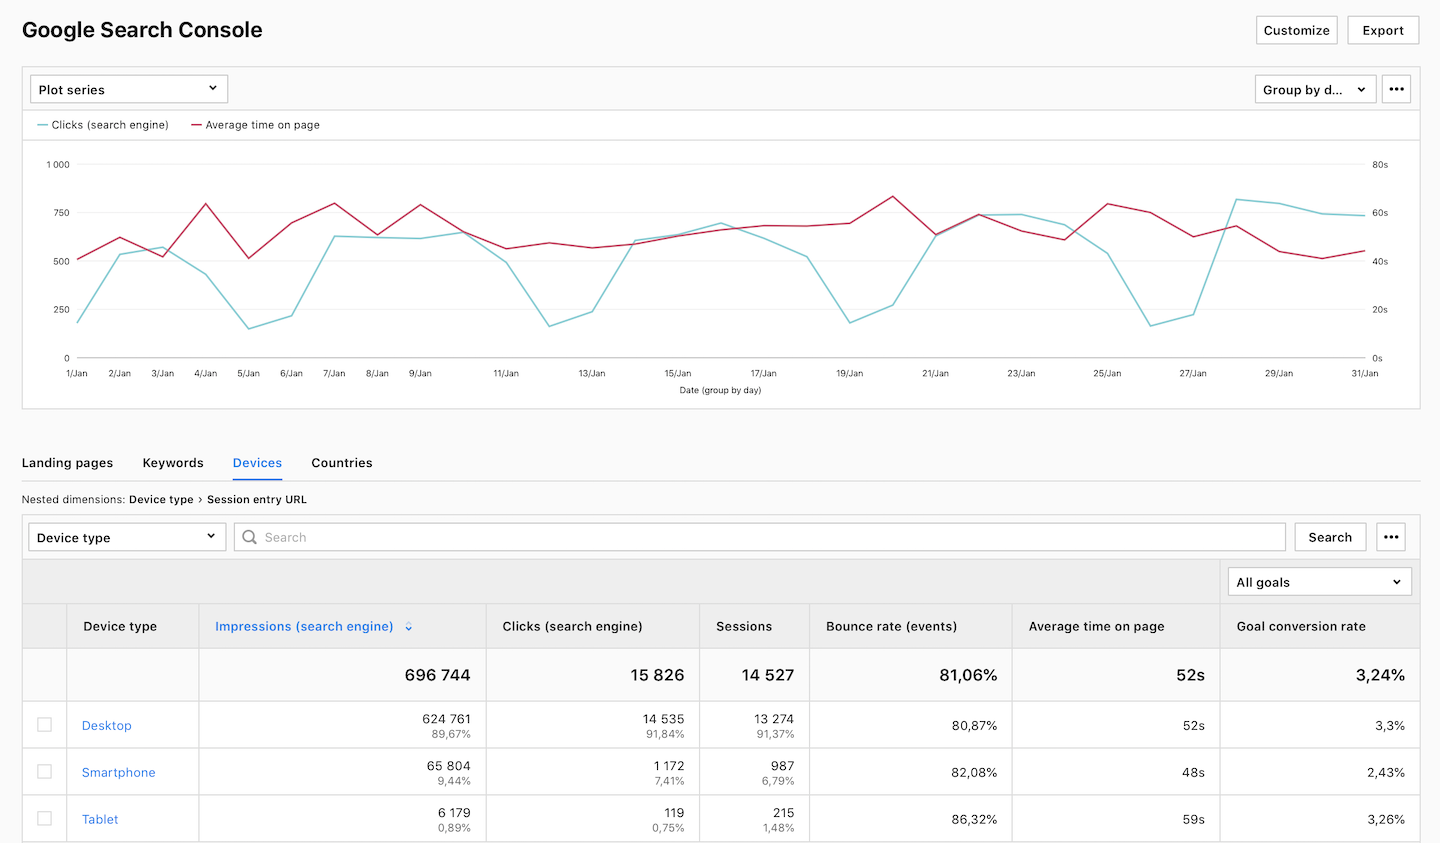Click the total sessions value 14 527
1440x843 pixels.
coord(768,676)
